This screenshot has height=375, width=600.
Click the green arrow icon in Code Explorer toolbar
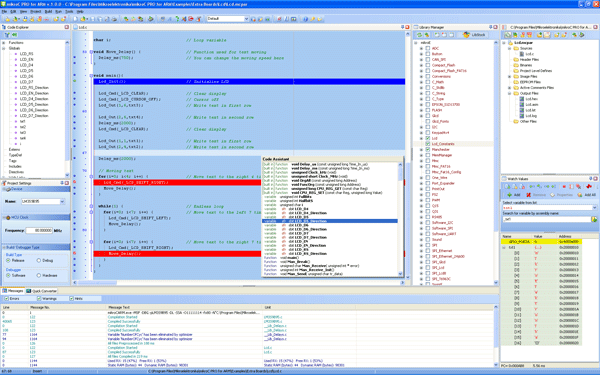[15, 35]
